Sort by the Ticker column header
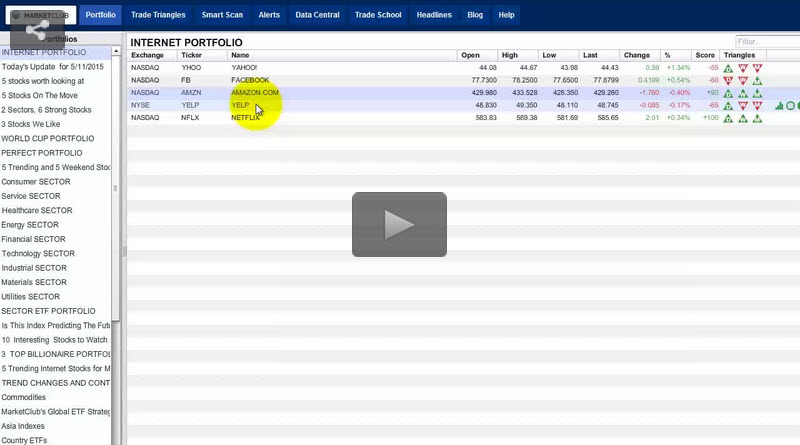 (191, 55)
